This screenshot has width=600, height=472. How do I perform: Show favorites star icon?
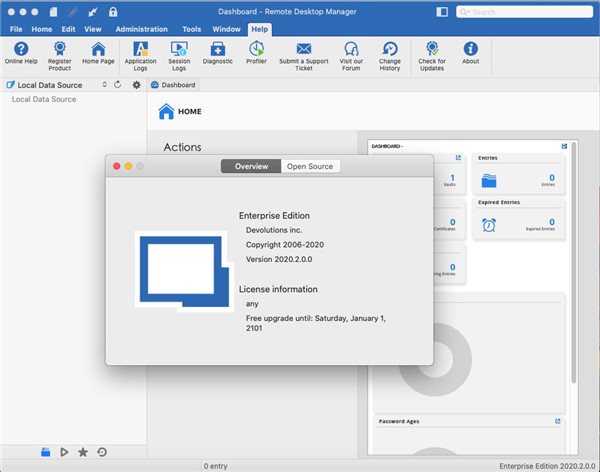pos(83,452)
